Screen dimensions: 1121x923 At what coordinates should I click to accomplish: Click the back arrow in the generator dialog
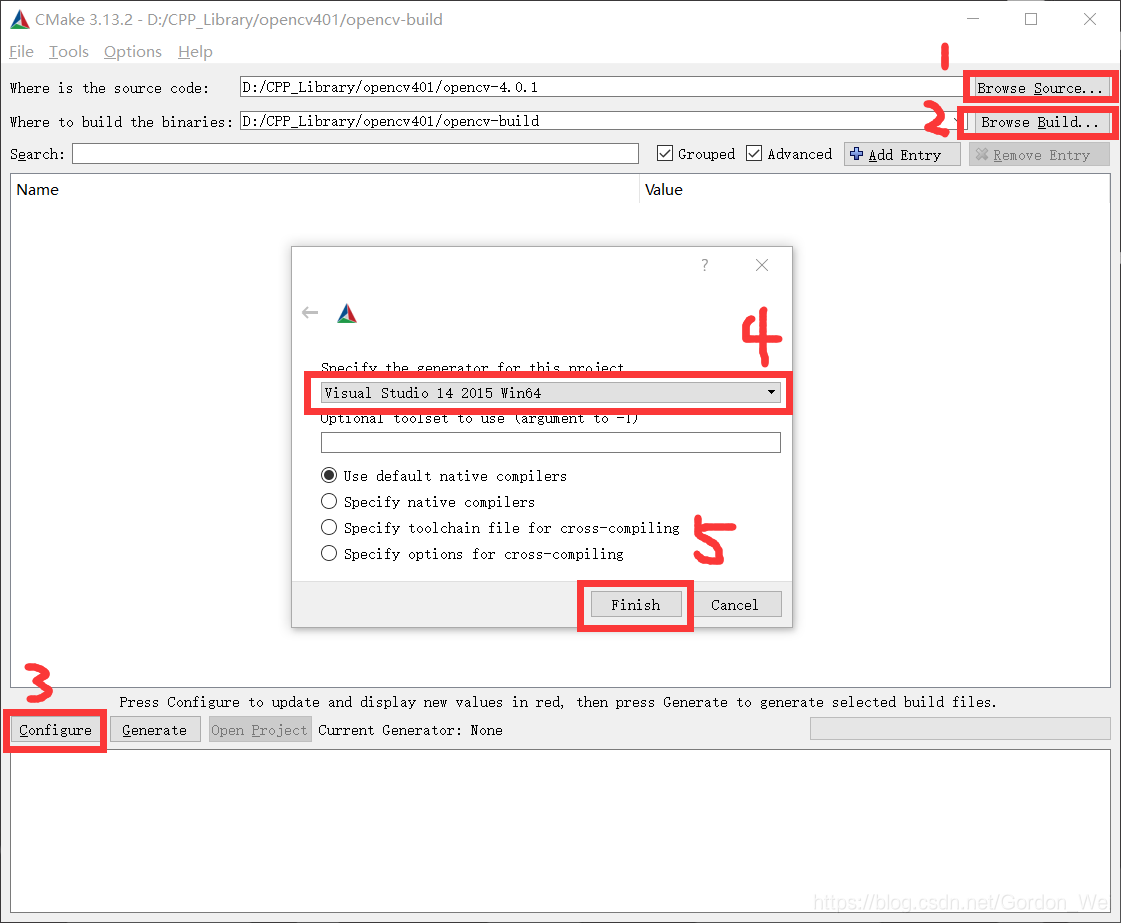310,312
